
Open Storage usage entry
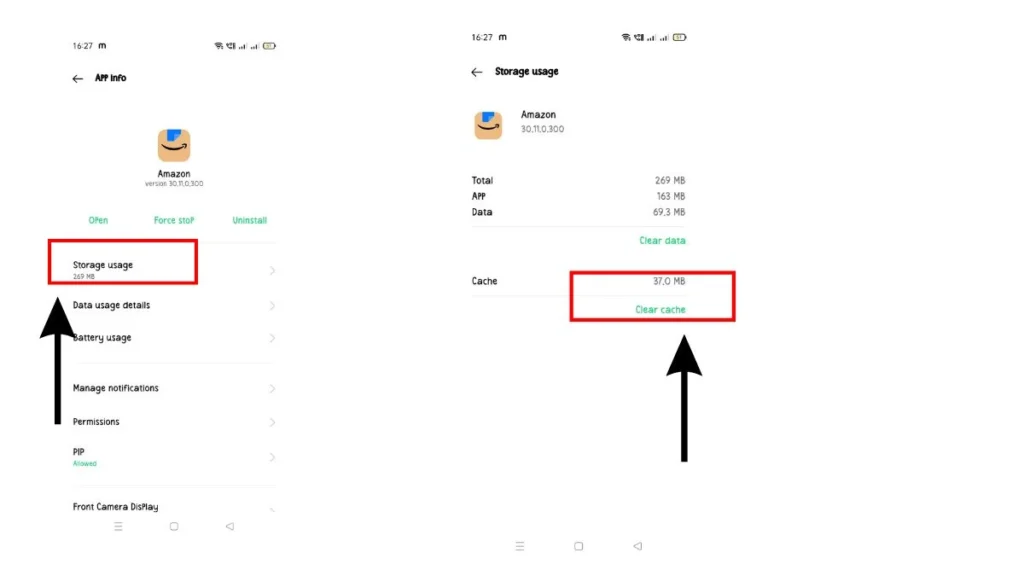coord(173,270)
